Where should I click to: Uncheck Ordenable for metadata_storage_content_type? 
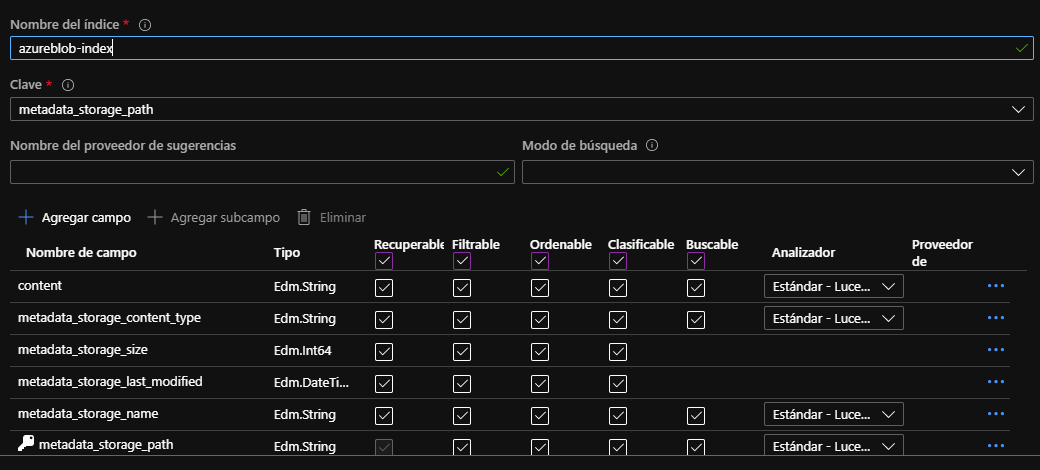[540, 320]
